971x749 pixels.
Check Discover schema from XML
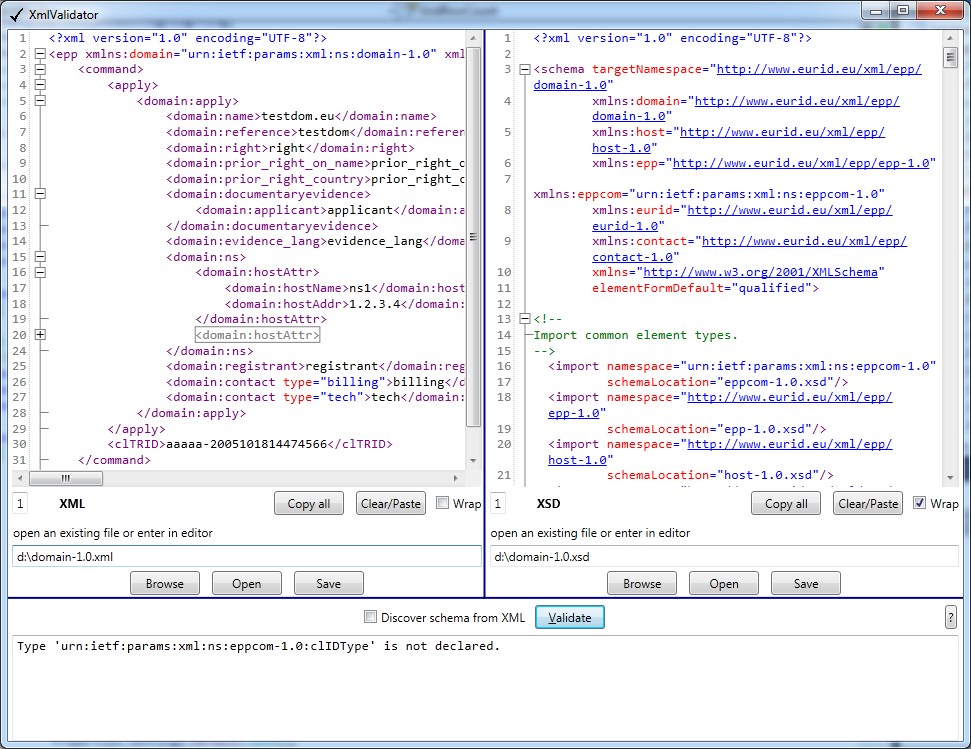(x=371, y=618)
